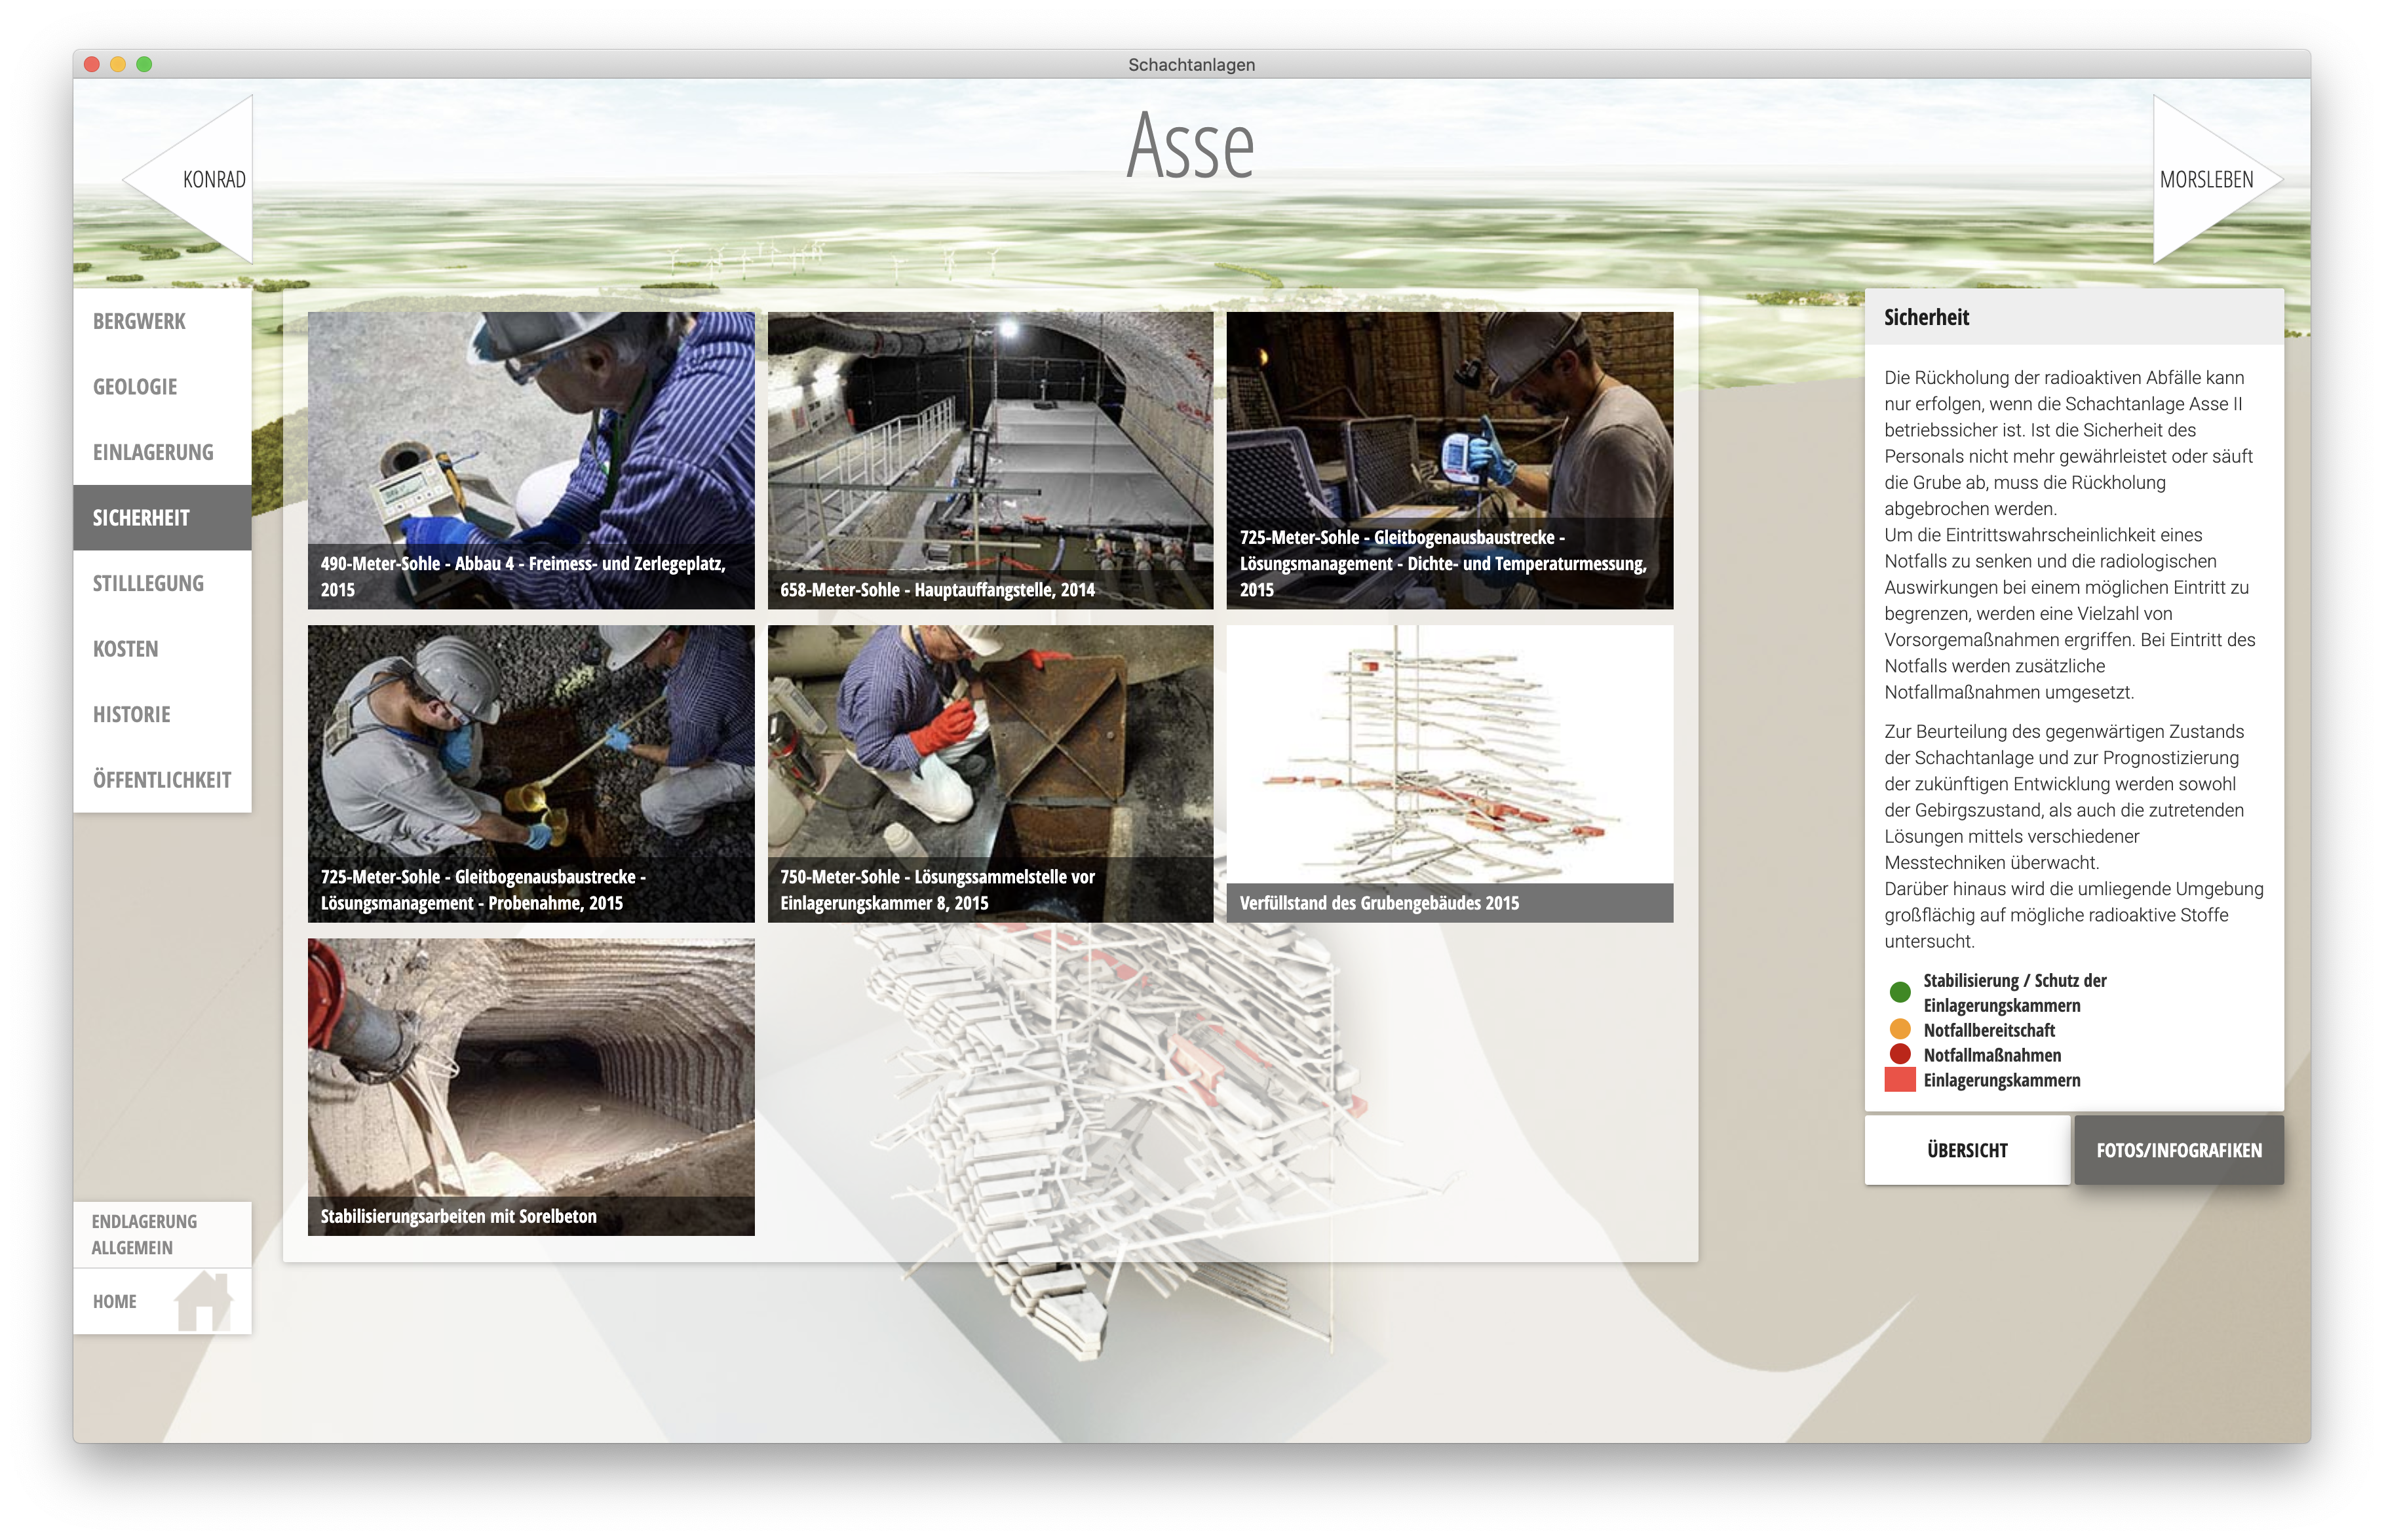Toggle green Stabilisierung legend dot
Screen dimensions: 2384x1540
1900,992
